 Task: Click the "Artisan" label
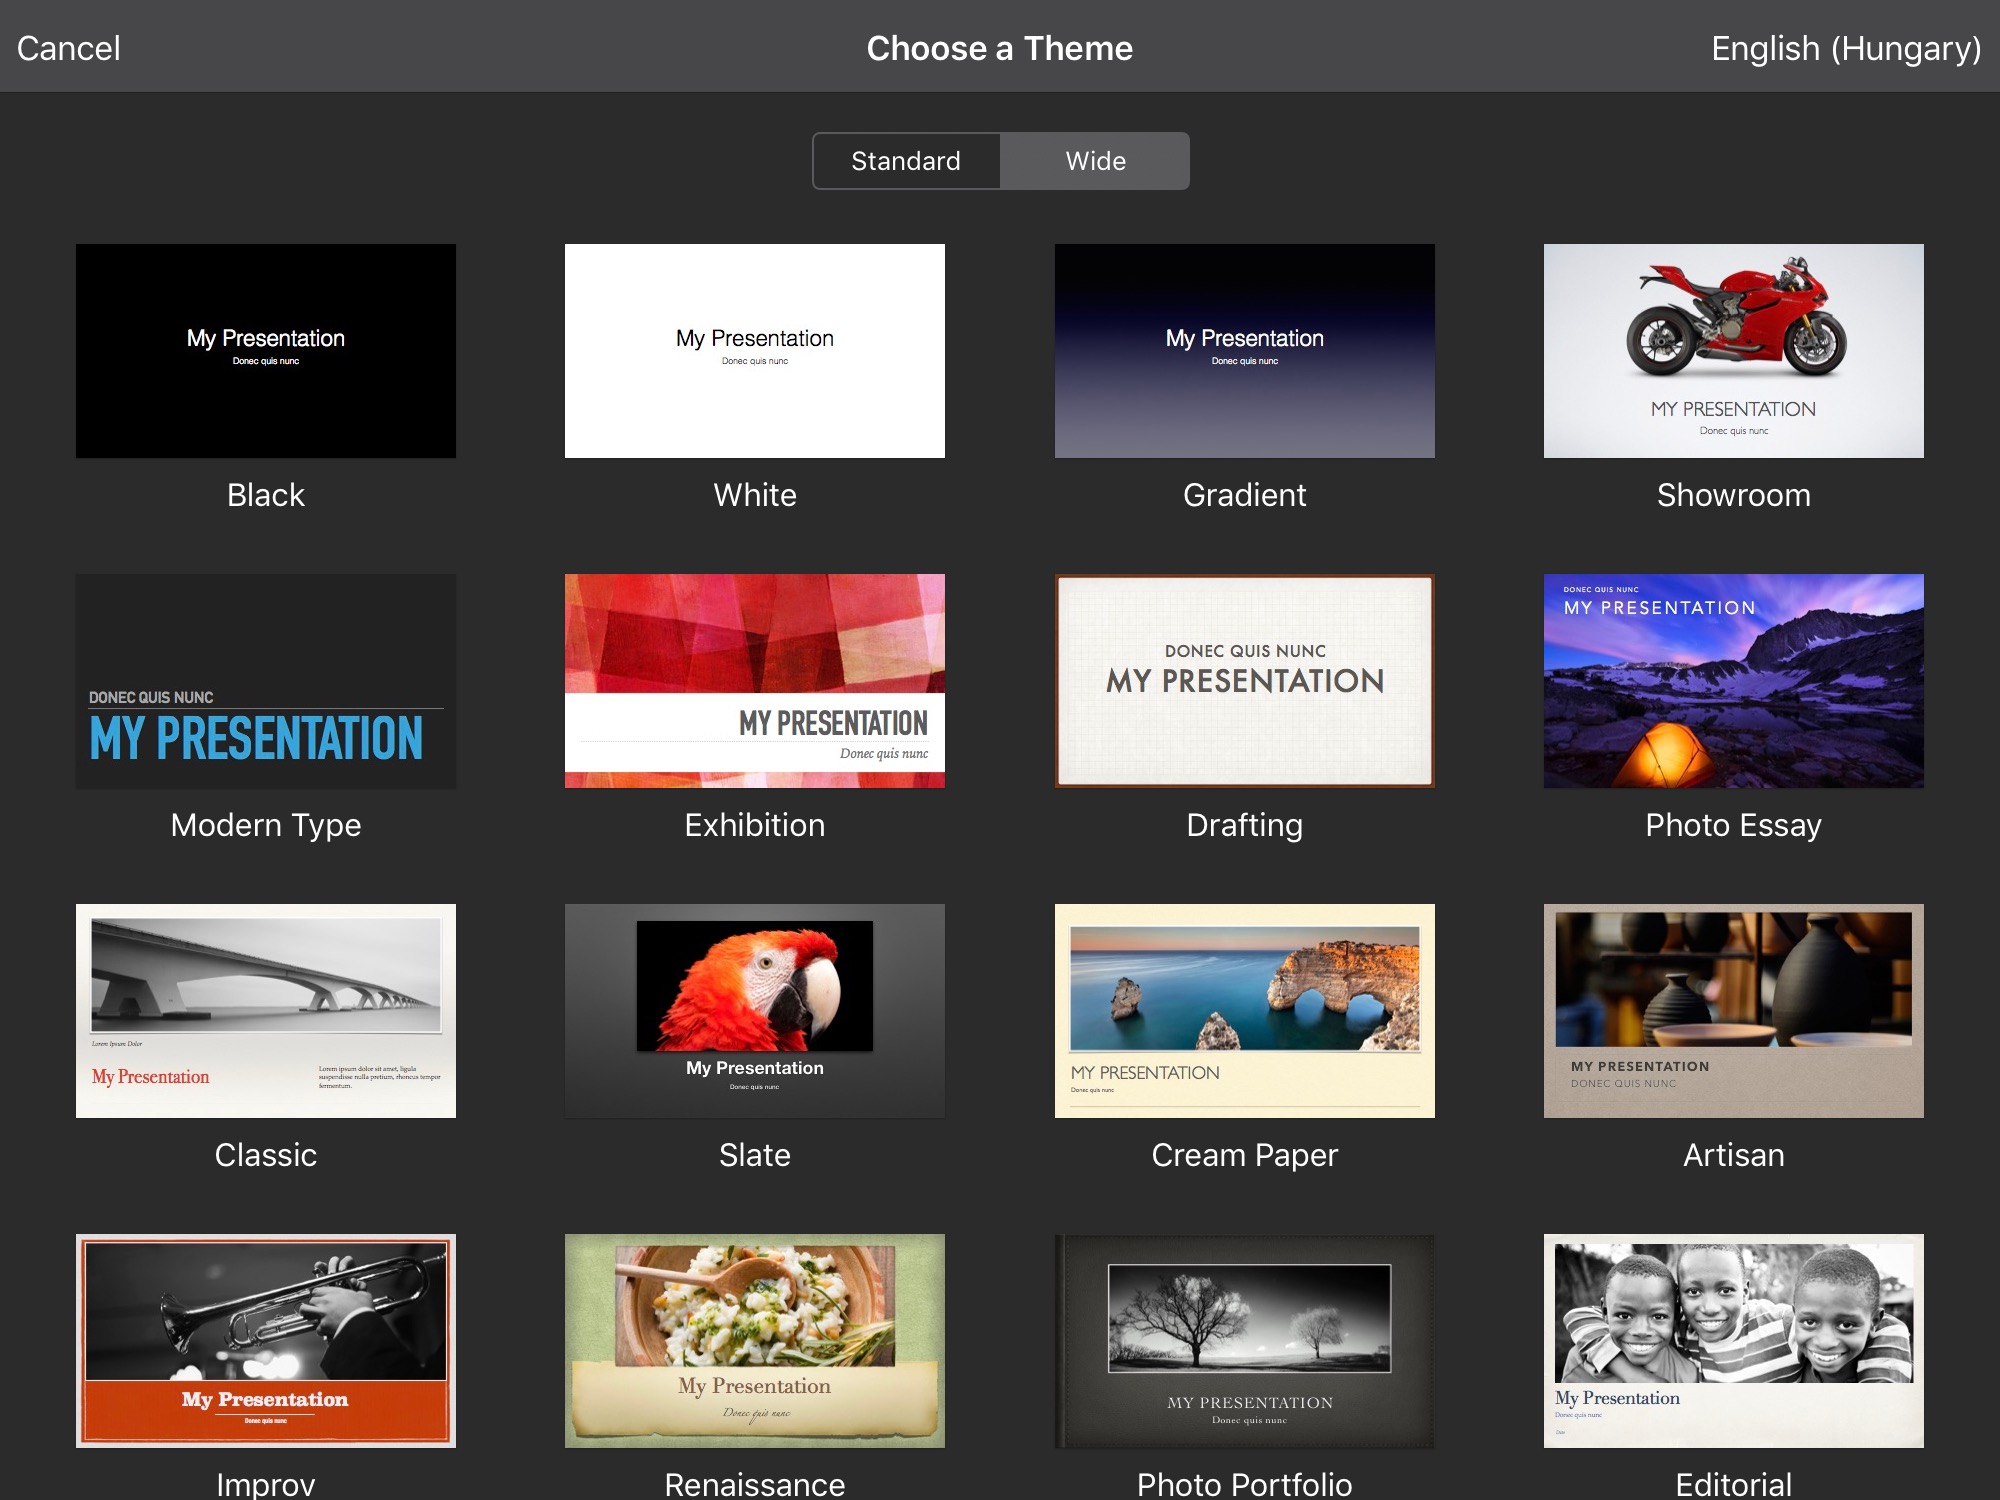pyautogui.click(x=1734, y=1155)
